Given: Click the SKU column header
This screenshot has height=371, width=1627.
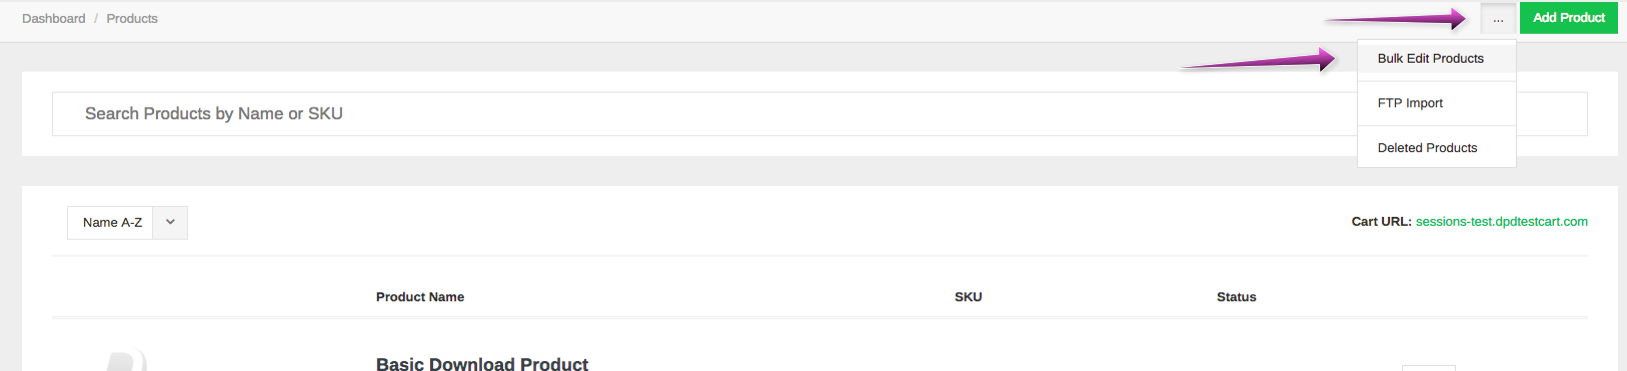Looking at the screenshot, I should click(968, 297).
